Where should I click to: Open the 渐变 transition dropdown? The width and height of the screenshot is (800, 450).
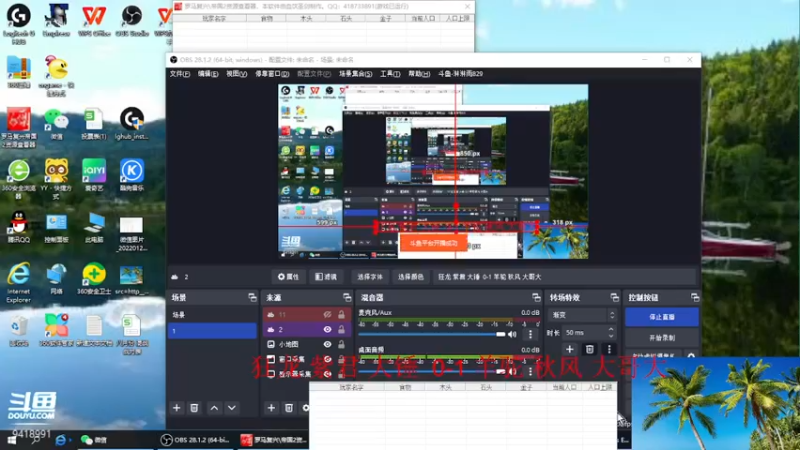coord(583,315)
